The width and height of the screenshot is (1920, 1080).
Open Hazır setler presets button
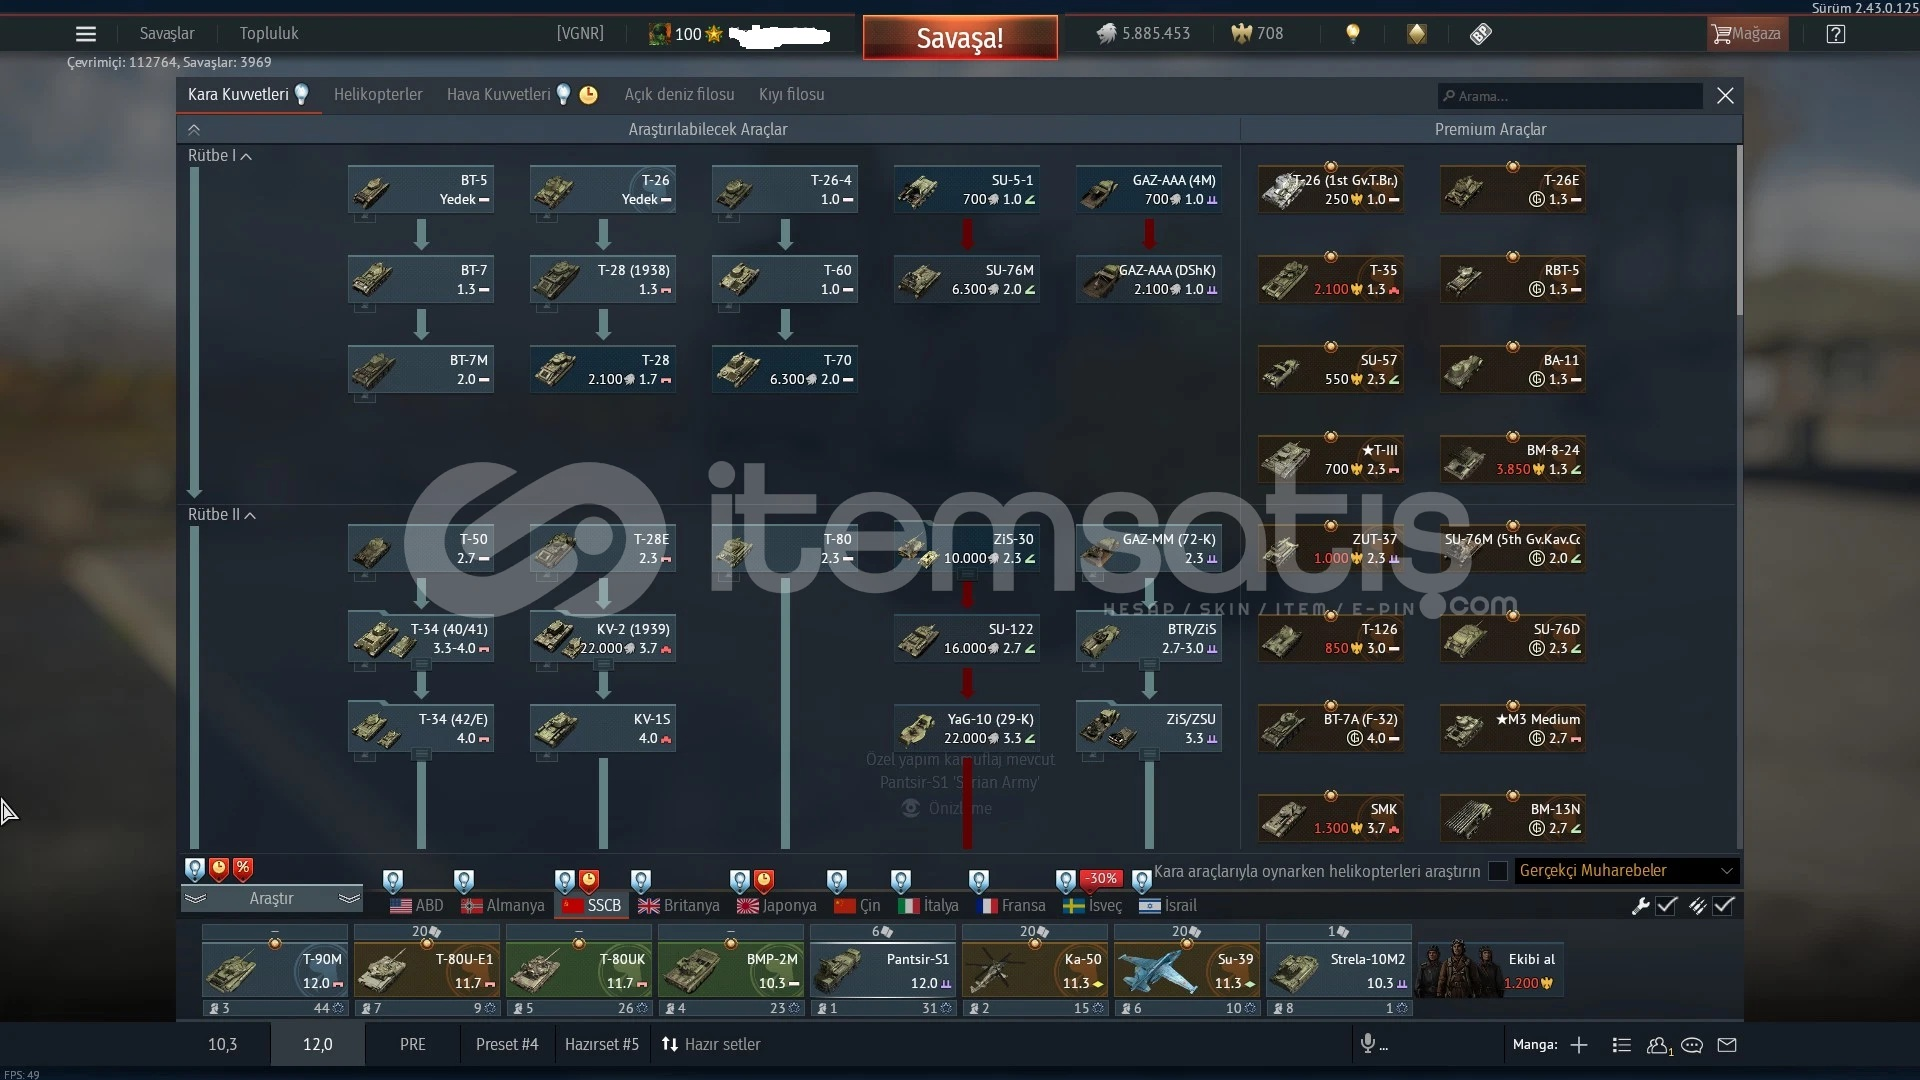click(711, 1045)
